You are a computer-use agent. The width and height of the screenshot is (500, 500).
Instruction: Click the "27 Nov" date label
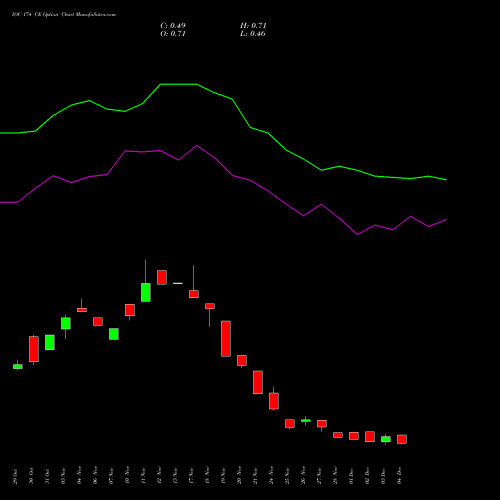pos(319,476)
